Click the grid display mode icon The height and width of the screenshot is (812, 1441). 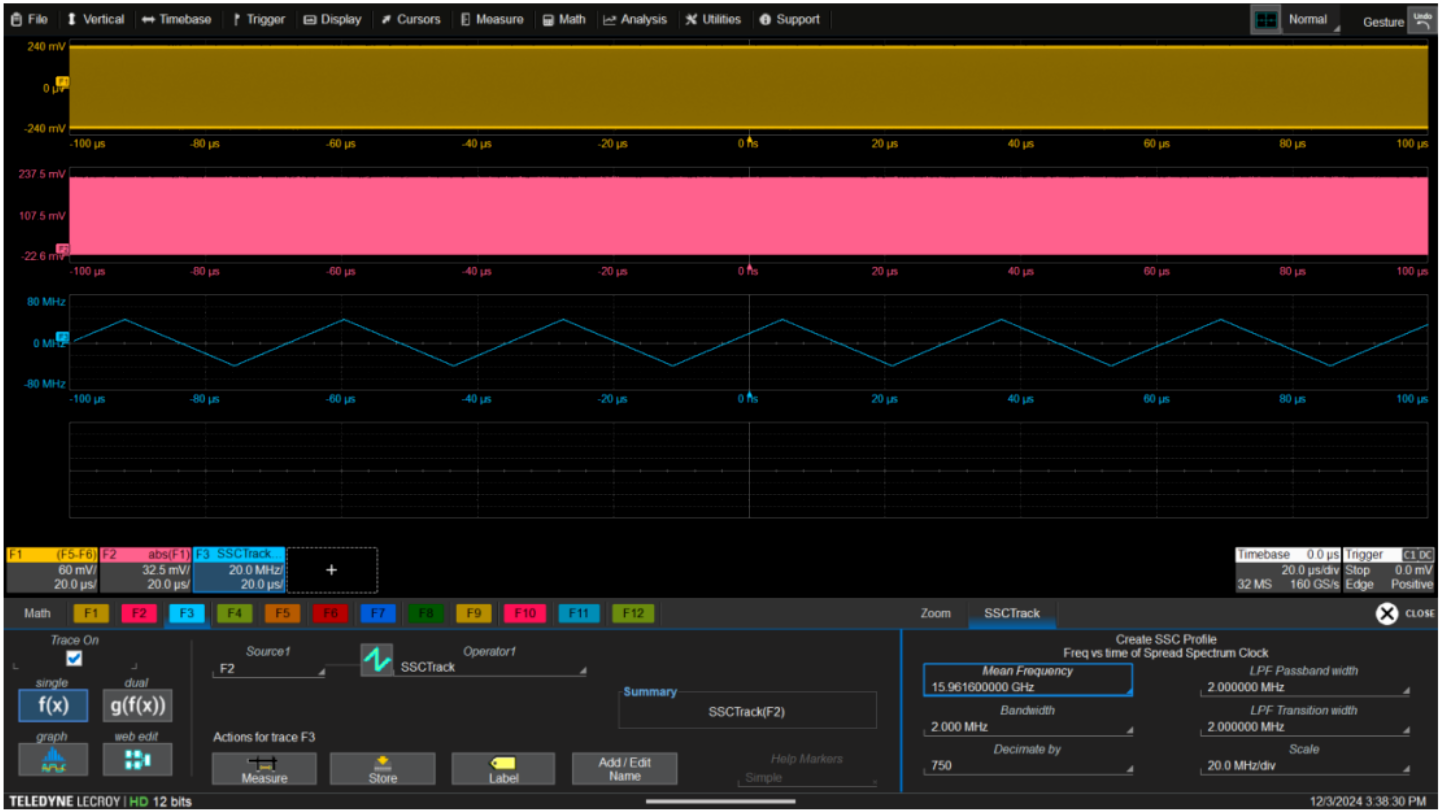(x=1265, y=20)
